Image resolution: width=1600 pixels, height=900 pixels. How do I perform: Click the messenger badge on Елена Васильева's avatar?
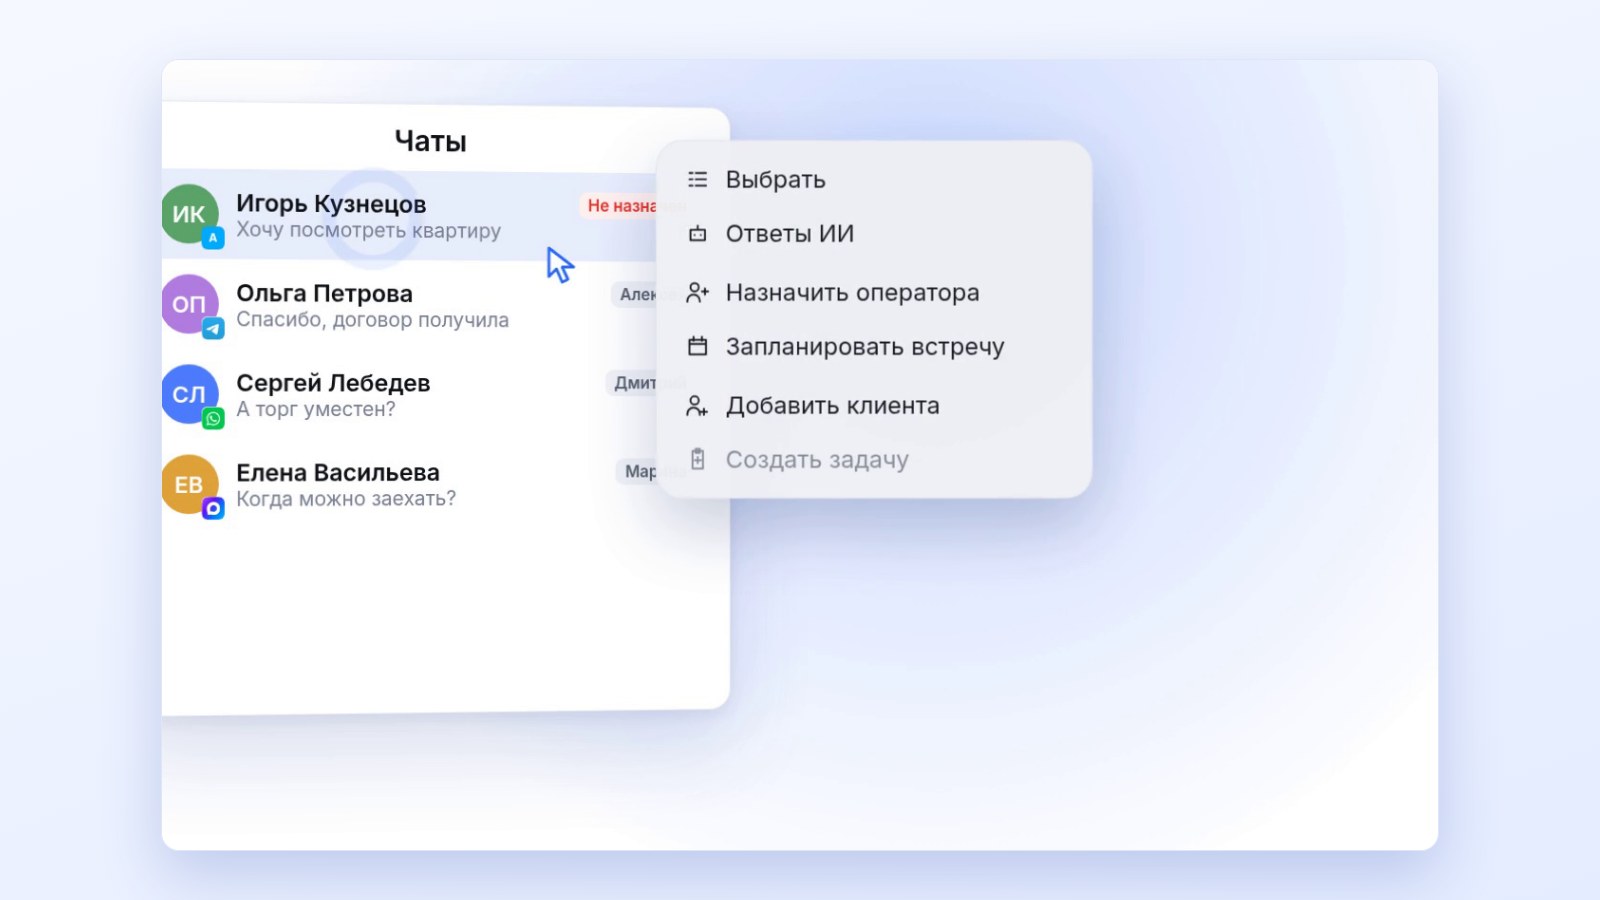click(x=213, y=508)
